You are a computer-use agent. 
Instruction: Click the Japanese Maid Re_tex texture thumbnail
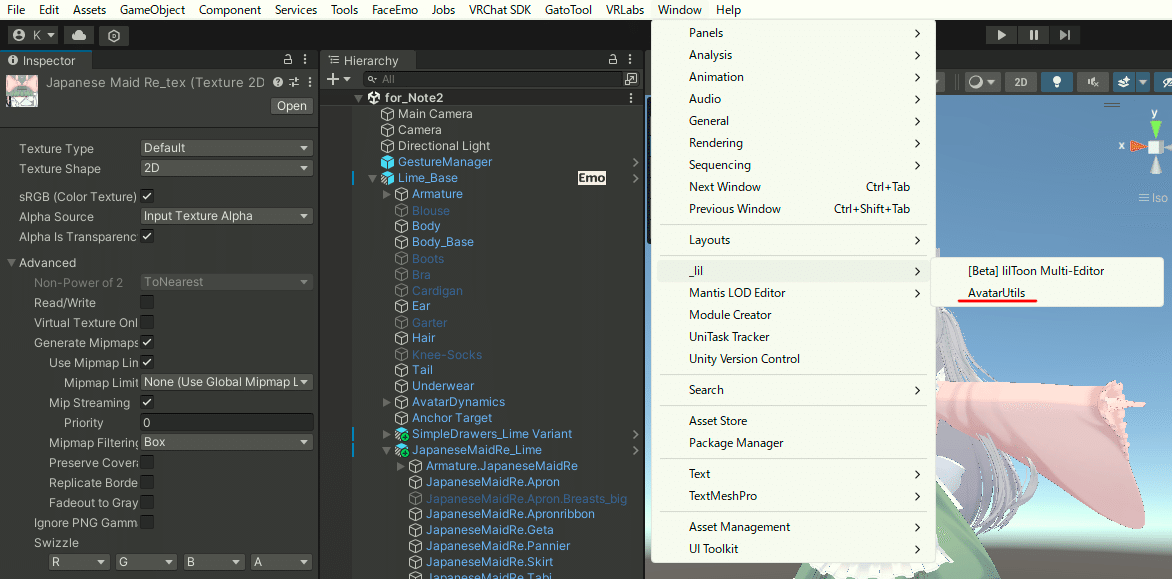22,91
